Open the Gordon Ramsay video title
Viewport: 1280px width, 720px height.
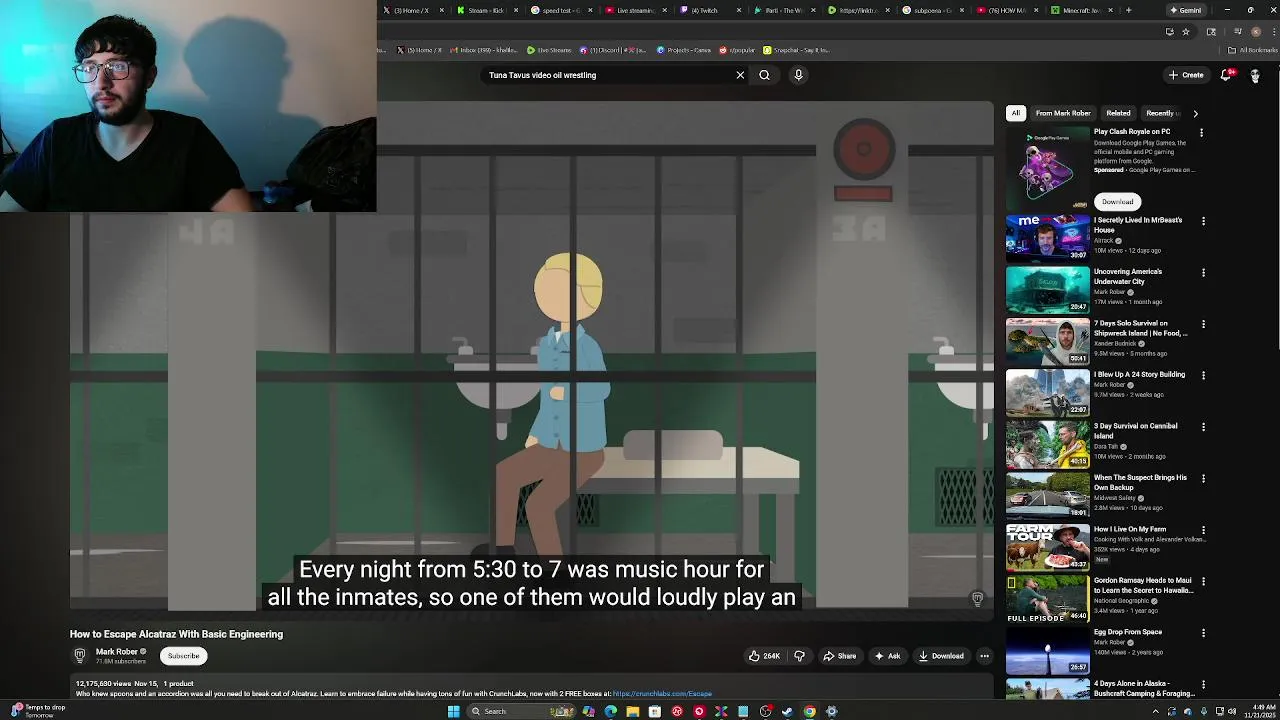click(1143, 585)
